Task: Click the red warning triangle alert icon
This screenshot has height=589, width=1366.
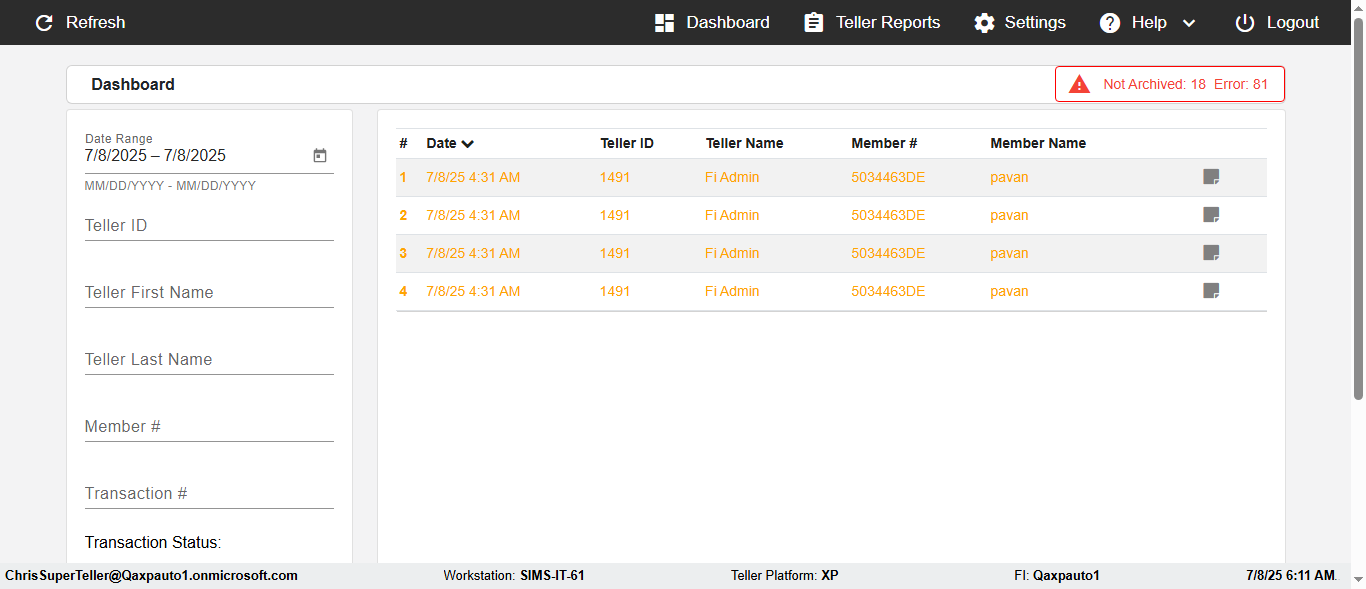Action: [x=1079, y=84]
